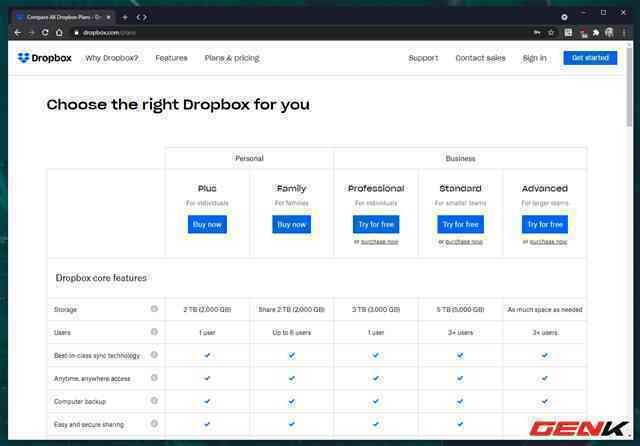Click the browser forward arrow
The image size is (640, 446).
tap(31, 33)
